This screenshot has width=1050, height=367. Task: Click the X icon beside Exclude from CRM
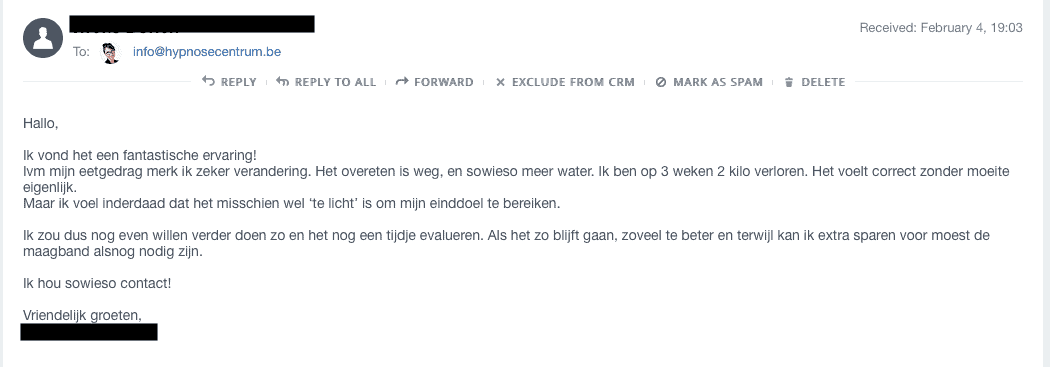(x=500, y=82)
